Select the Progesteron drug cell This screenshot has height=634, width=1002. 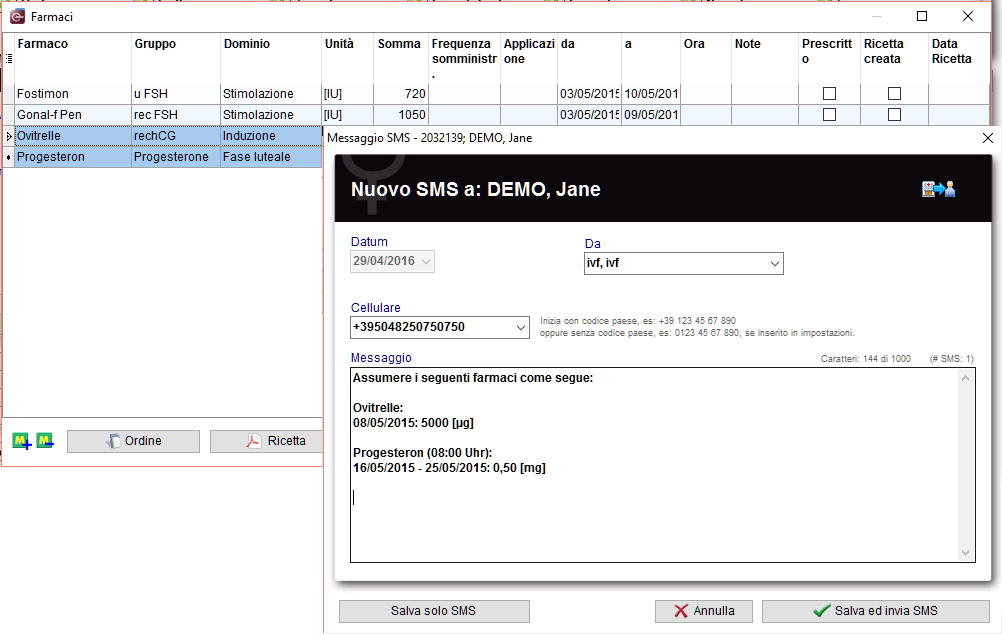click(73, 157)
